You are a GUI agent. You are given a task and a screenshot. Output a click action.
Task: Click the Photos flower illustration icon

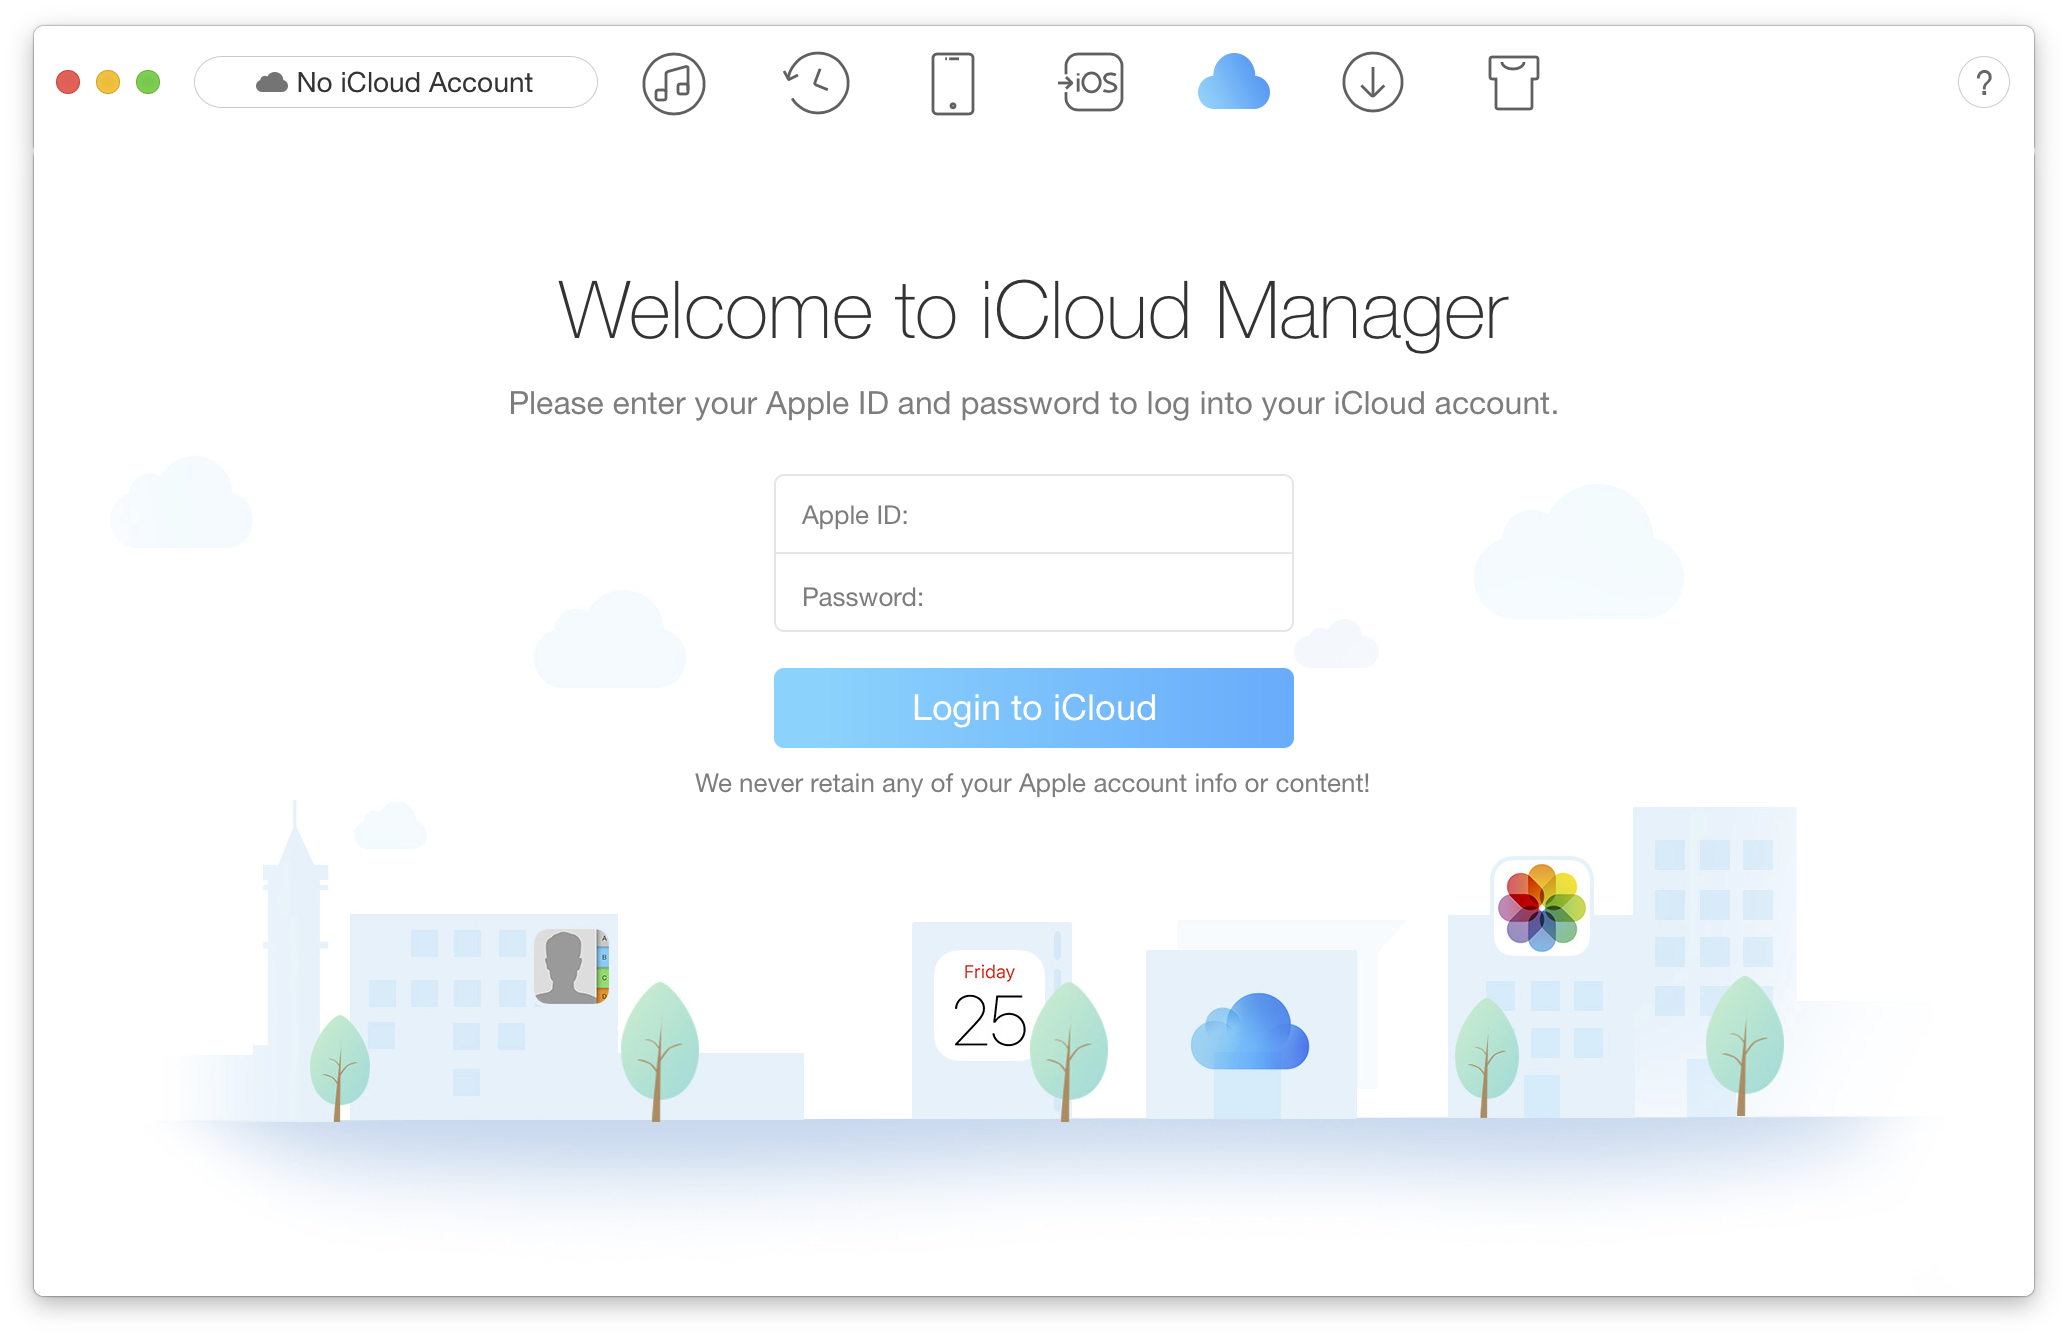1541,907
